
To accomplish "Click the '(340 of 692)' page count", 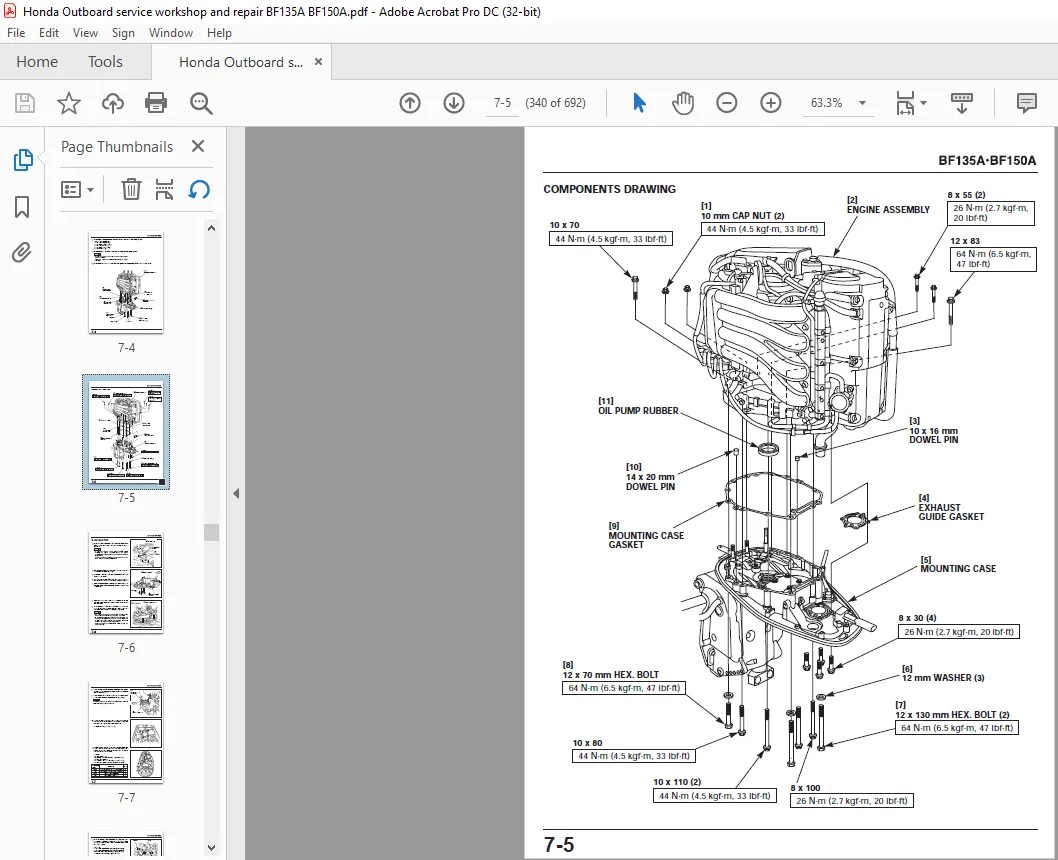I will [x=555, y=103].
